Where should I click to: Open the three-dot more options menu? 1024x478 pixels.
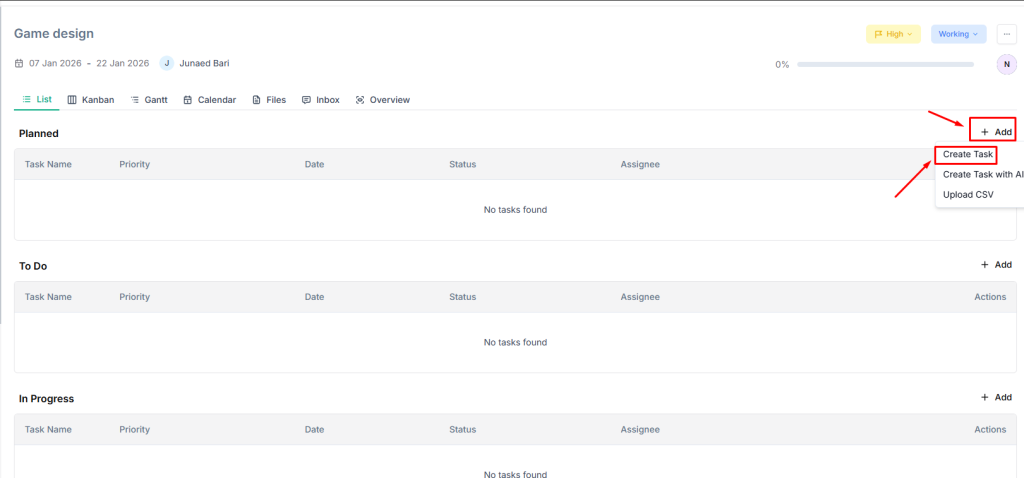point(1006,34)
